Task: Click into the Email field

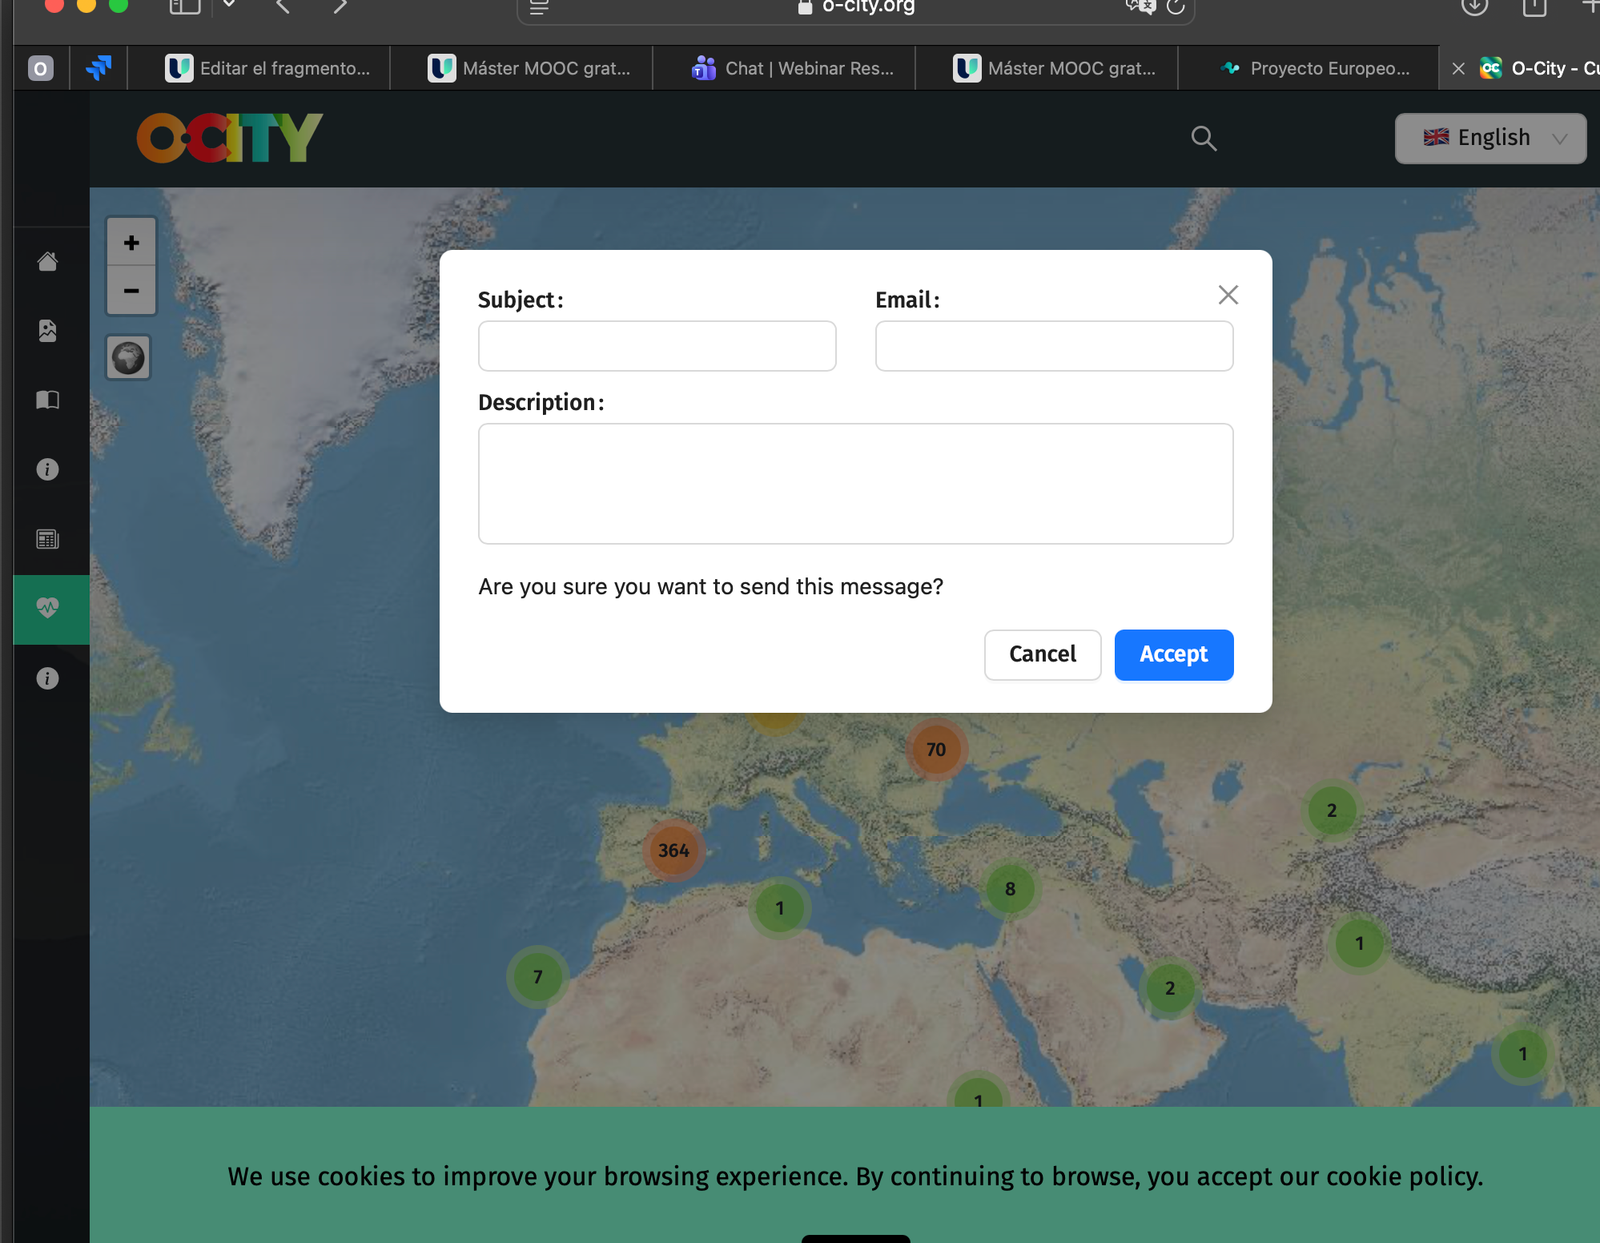Action: [1054, 346]
